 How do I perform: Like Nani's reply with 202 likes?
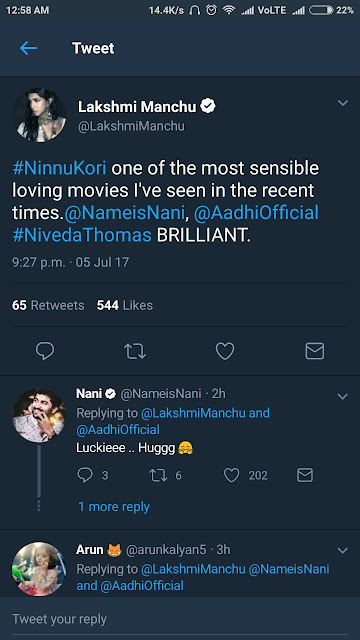pyautogui.click(x=231, y=475)
